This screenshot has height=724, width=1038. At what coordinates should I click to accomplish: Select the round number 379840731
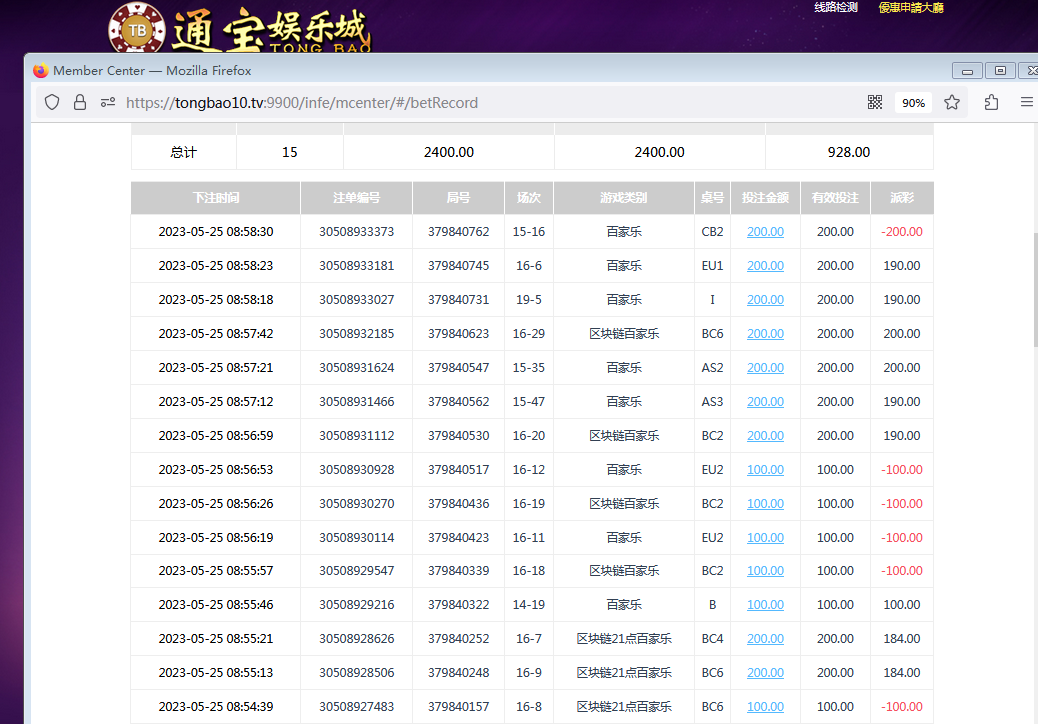click(x=459, y=300)
